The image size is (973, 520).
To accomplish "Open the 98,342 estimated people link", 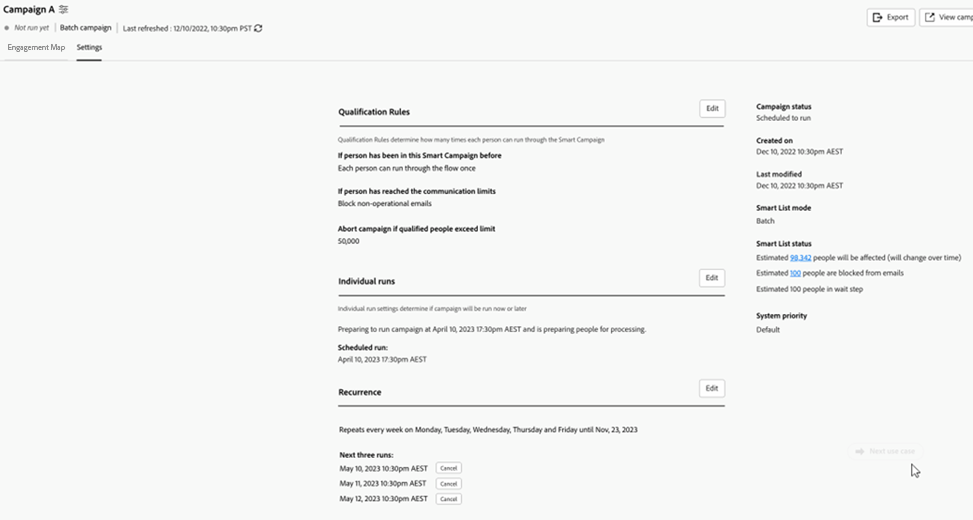I will 800,258.
